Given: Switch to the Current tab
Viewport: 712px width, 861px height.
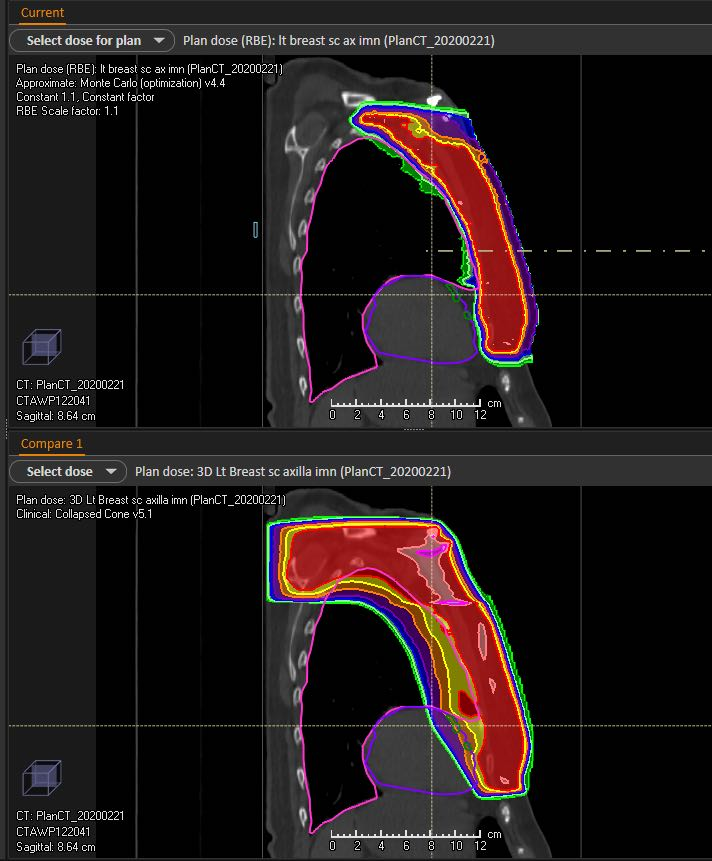Looking at the screenshot, I should [42, 13].
